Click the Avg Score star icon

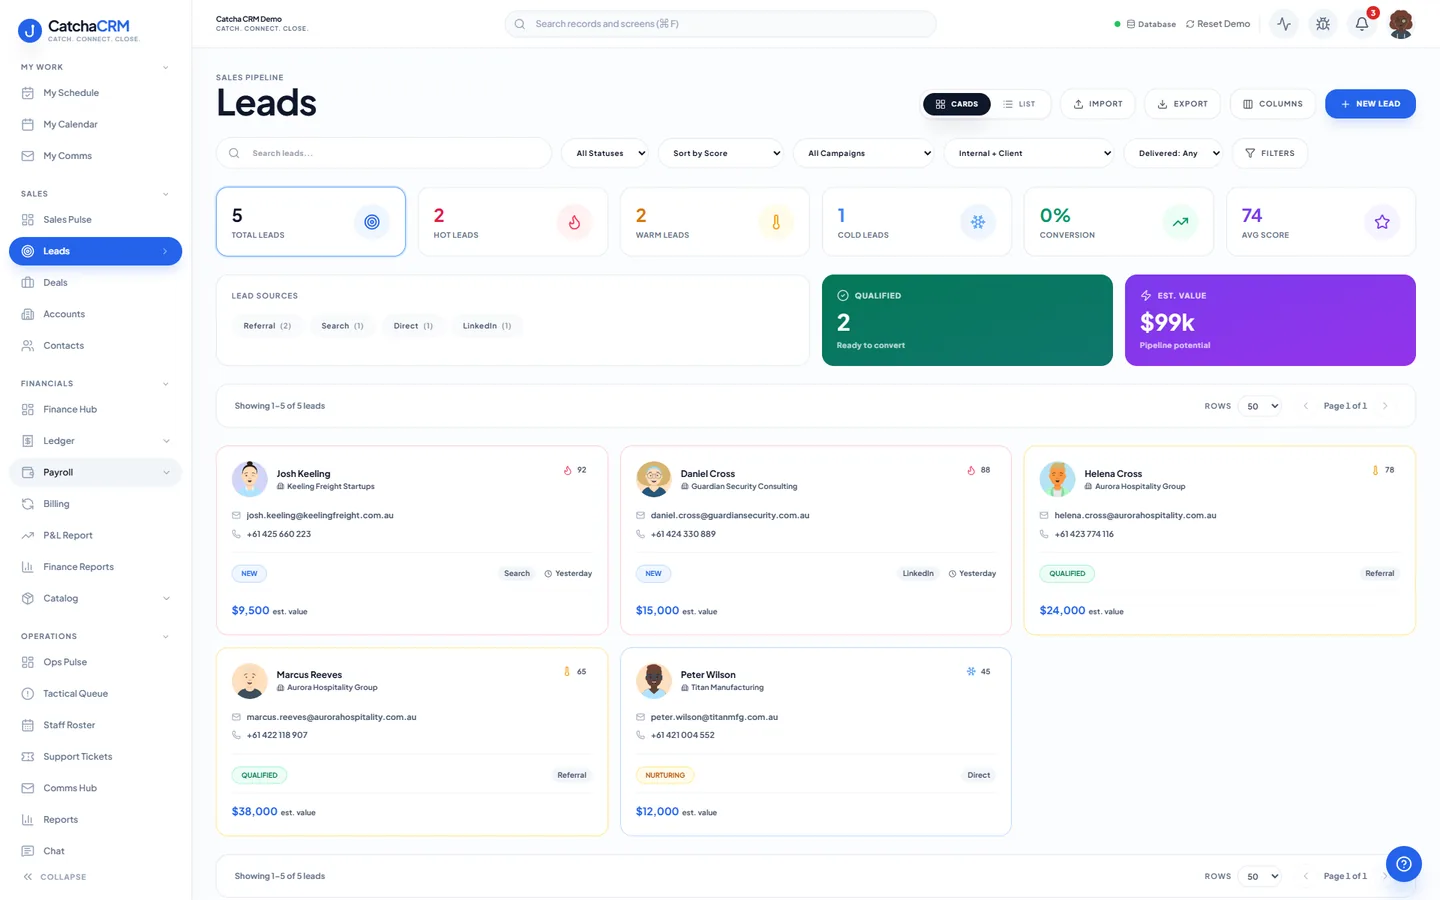(1382, 222)
